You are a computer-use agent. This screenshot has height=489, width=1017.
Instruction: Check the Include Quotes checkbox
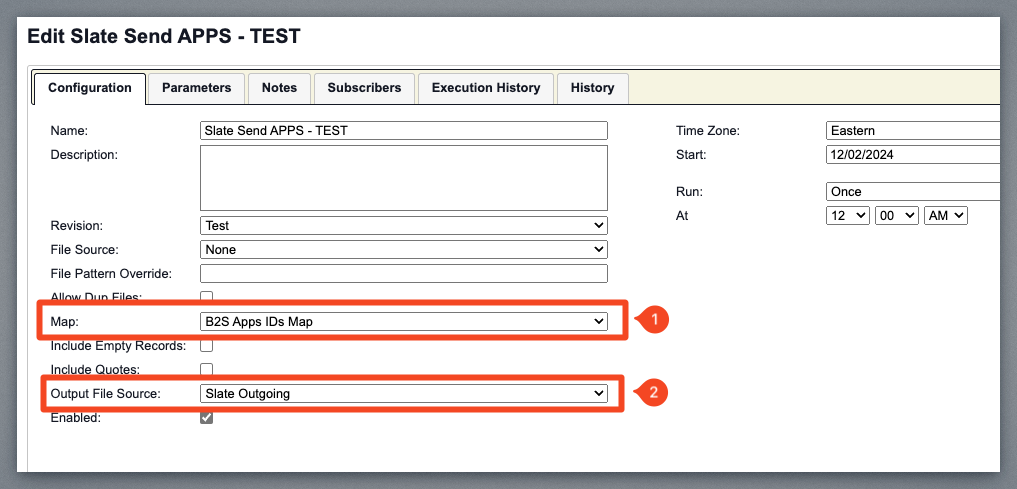coord(207,370)
